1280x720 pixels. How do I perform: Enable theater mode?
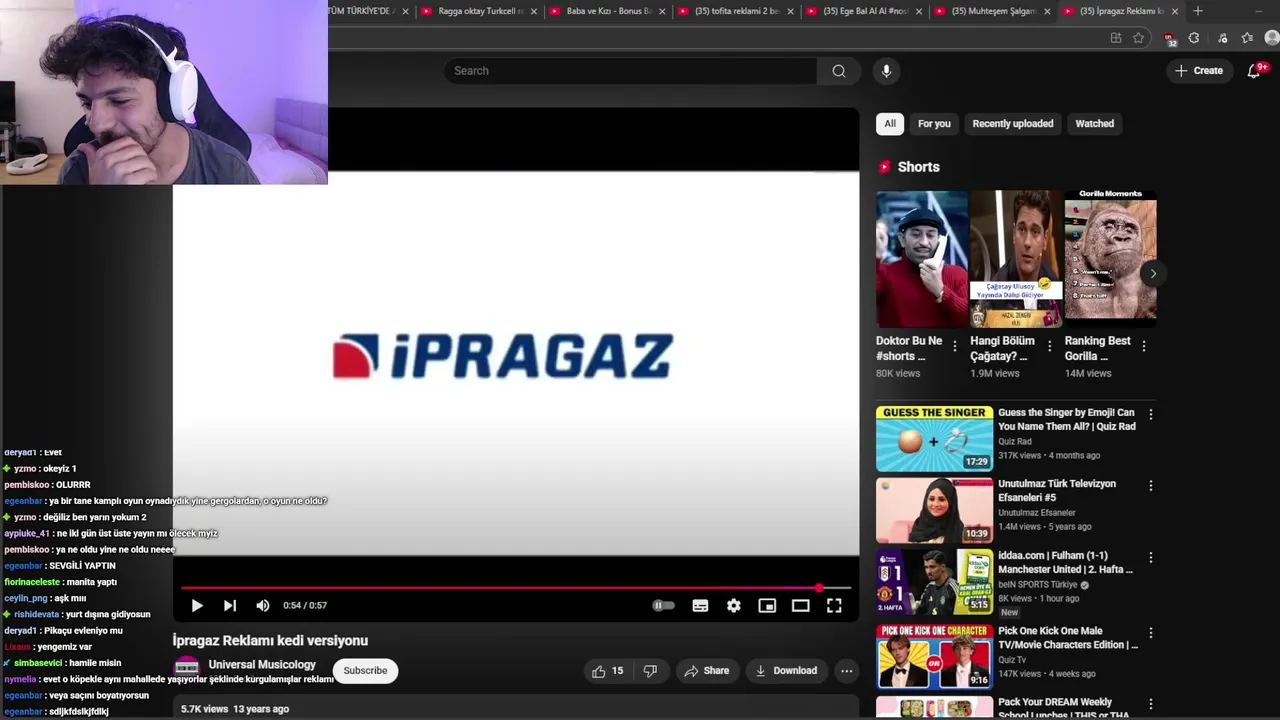click(x=800, y=605)
